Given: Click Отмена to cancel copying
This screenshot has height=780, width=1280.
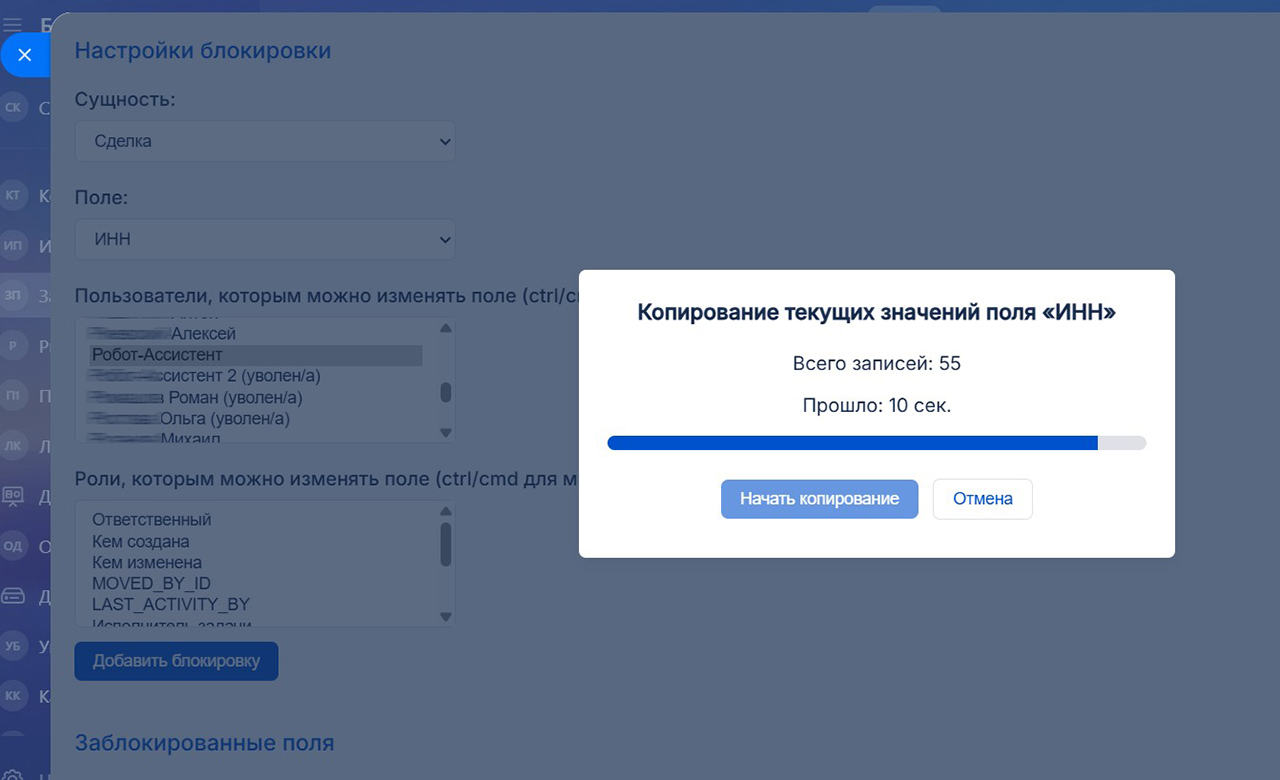Looking at the screenshot, I should [982, 499].
